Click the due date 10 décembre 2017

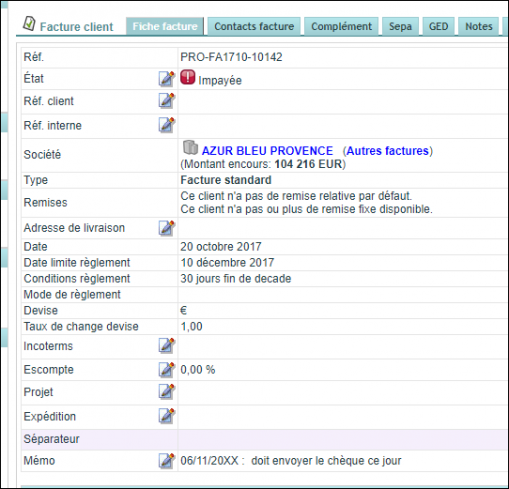(x=227, y=263)
